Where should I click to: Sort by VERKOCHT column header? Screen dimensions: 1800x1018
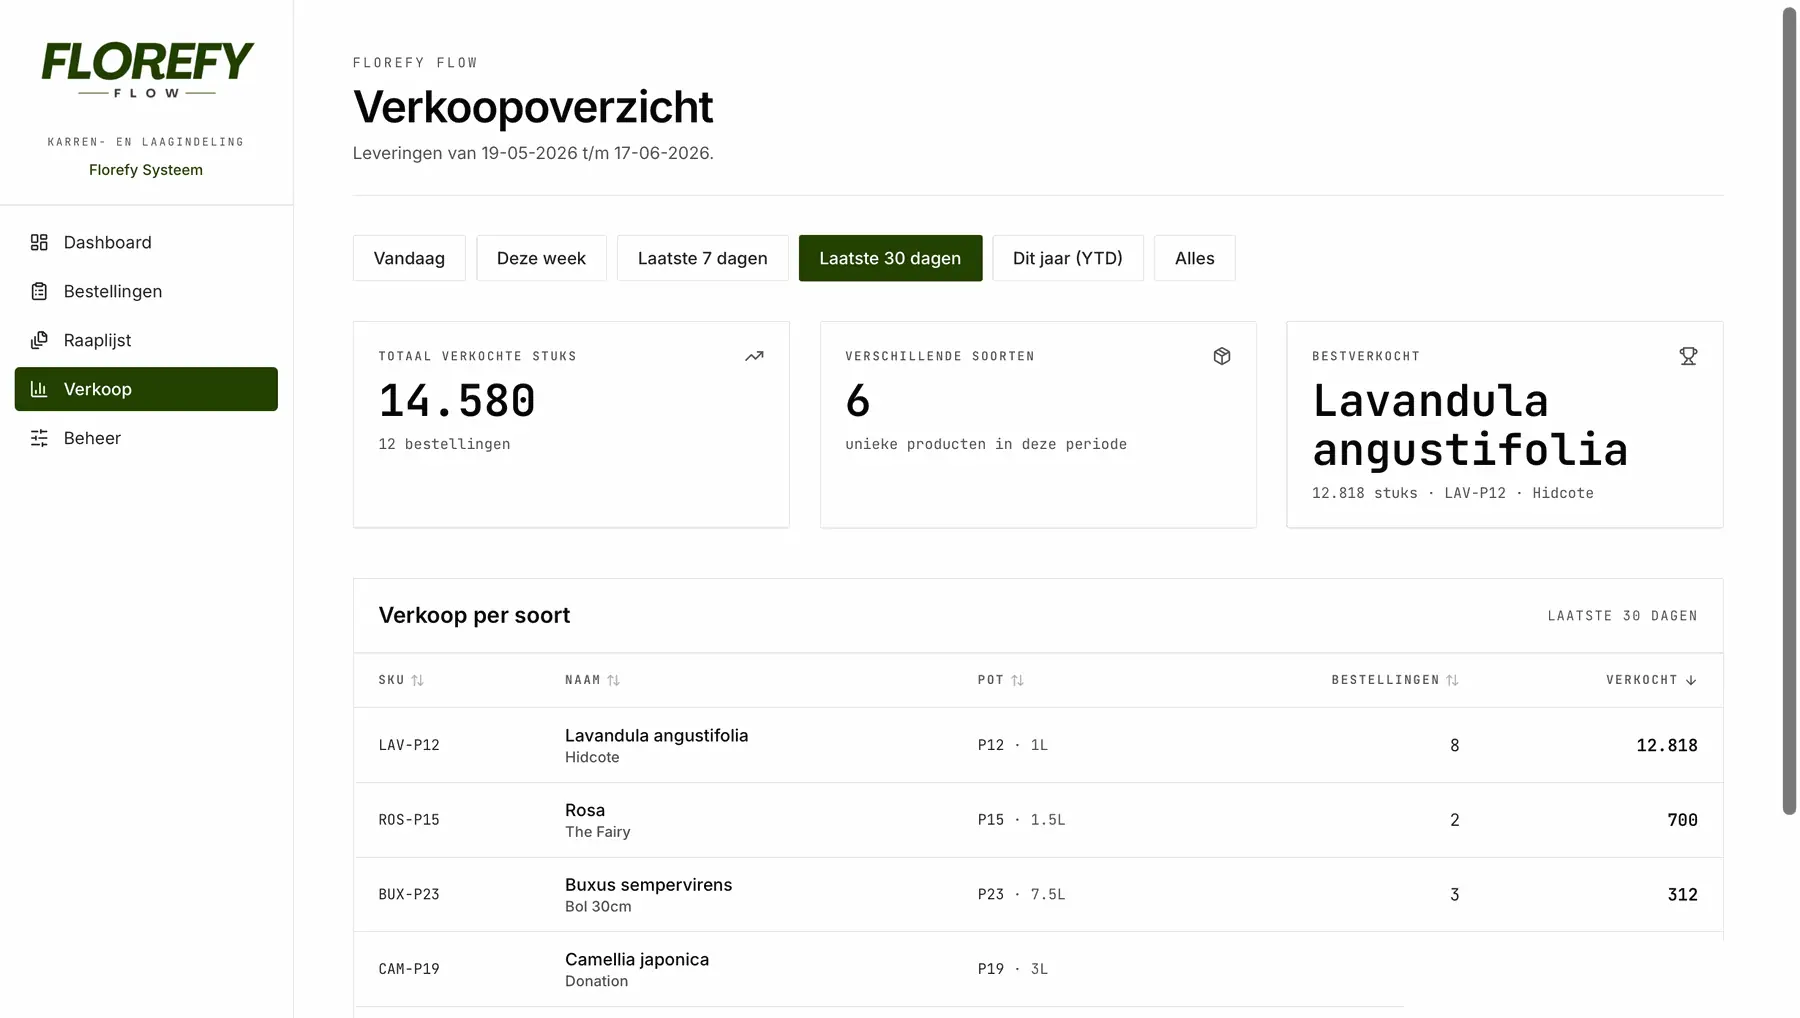(1651, 680)
